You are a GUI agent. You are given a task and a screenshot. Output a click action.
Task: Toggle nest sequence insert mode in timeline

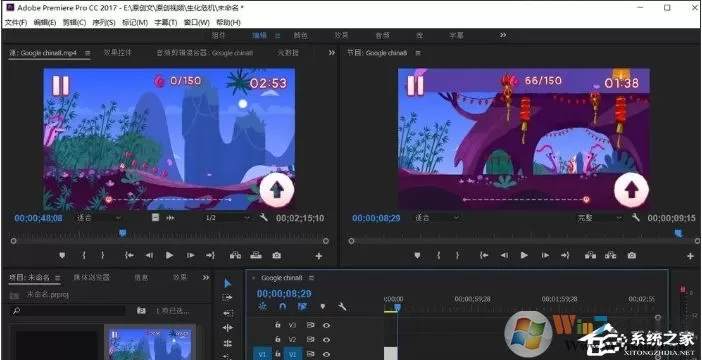pyautogui.click(x=263, y=307)
